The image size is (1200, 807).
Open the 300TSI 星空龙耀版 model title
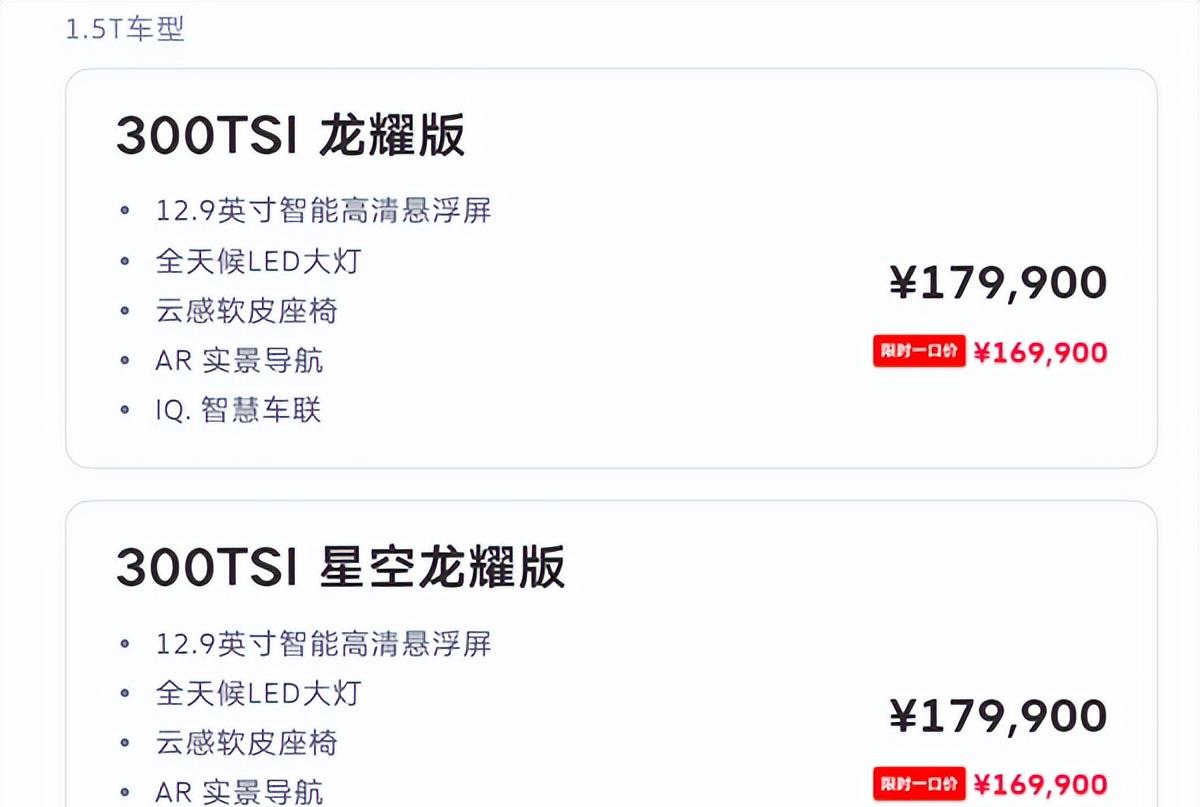341,566
